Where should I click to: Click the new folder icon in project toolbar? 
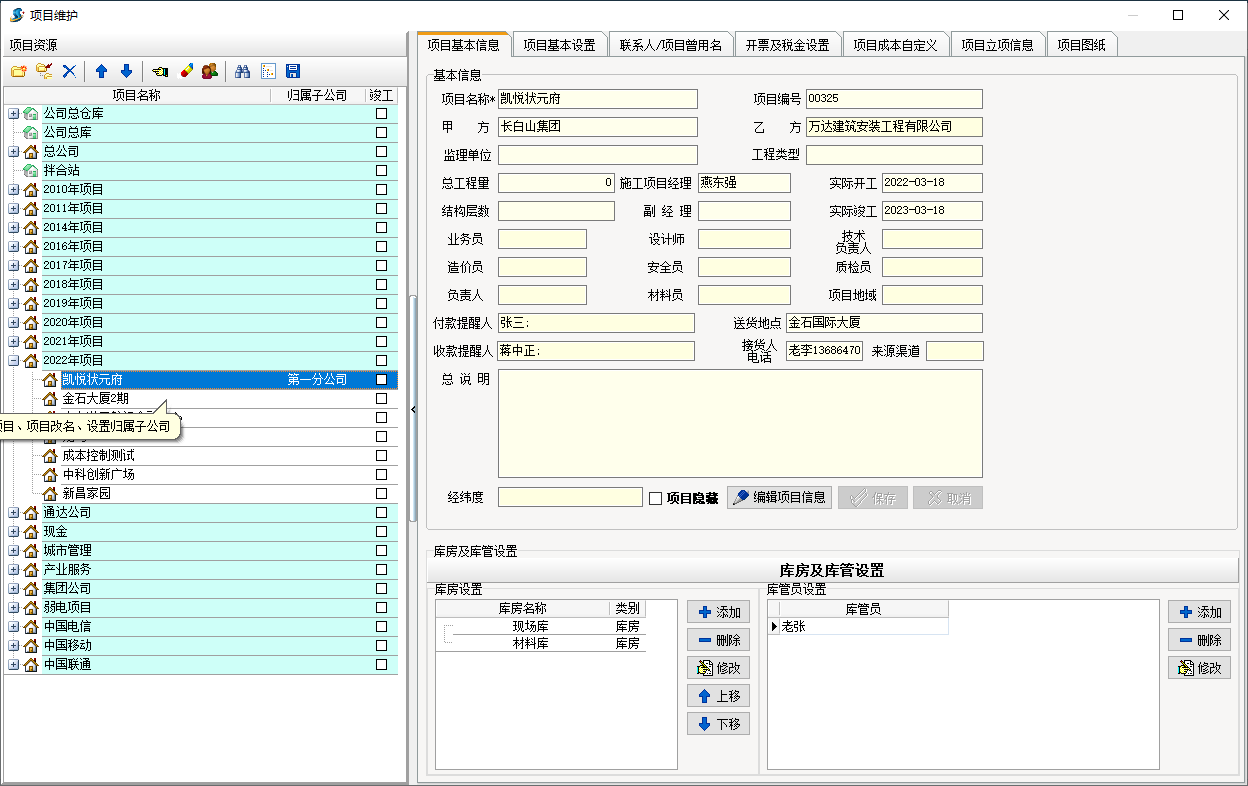[18, 71]
